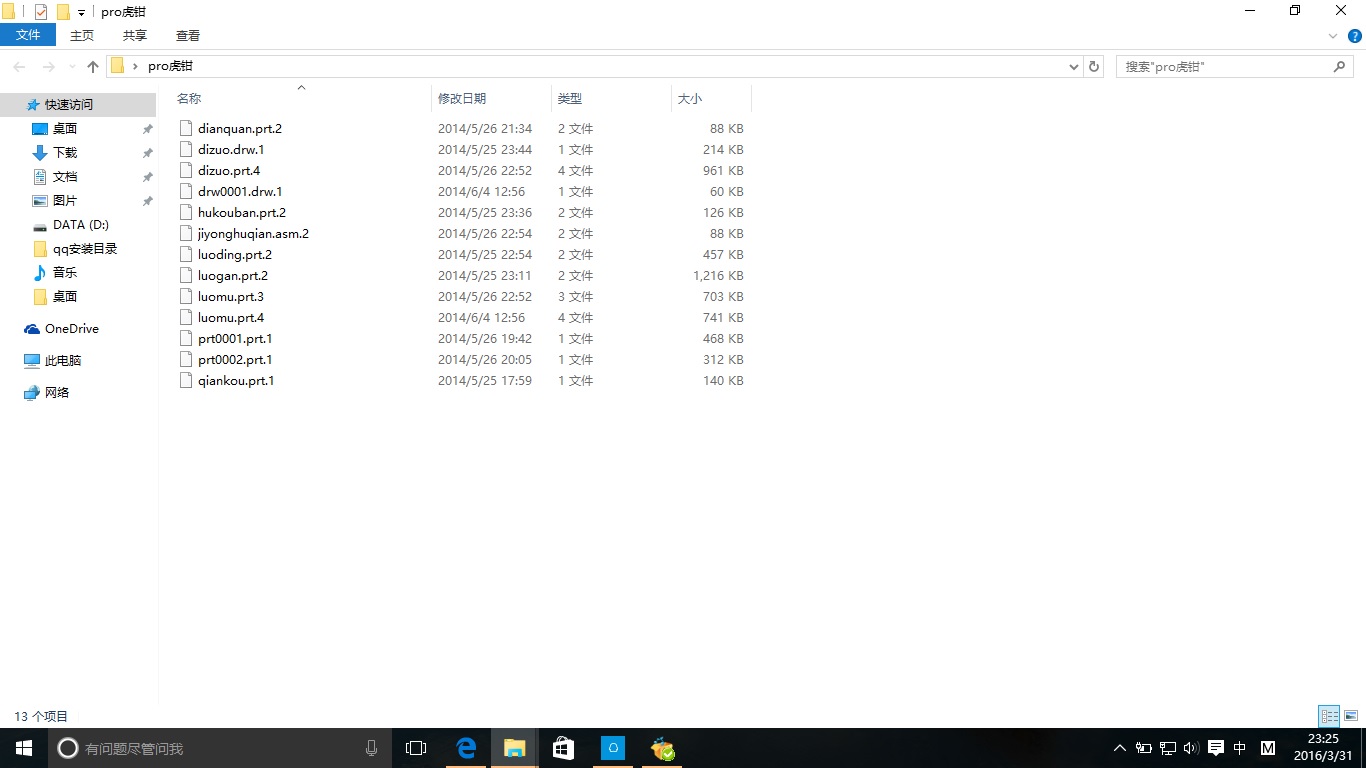Switch to details view on status bar
This screenshot has height=768, width=1366.
1328,715
